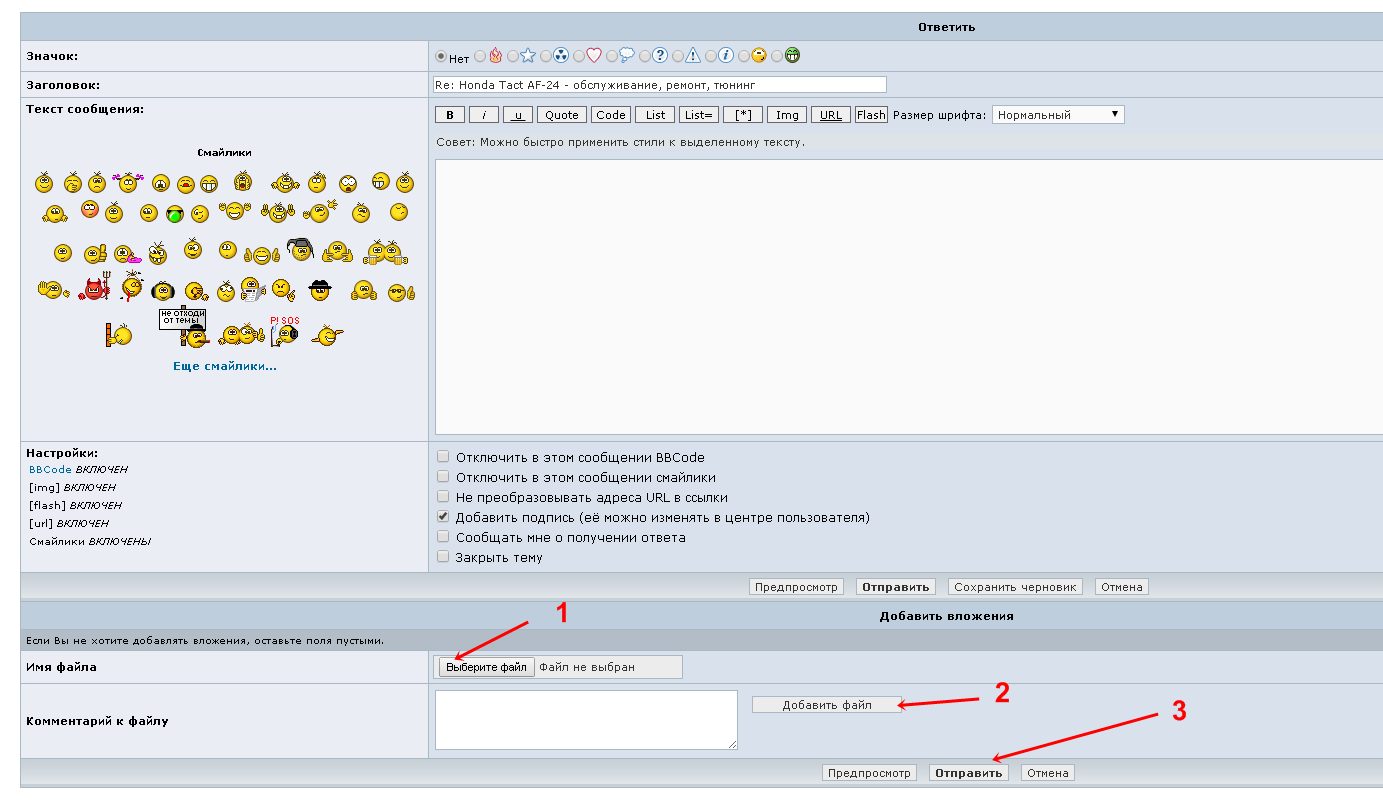Enable 'Отключить в этом сообщении BBCode' checkbox

pos(443,457)
